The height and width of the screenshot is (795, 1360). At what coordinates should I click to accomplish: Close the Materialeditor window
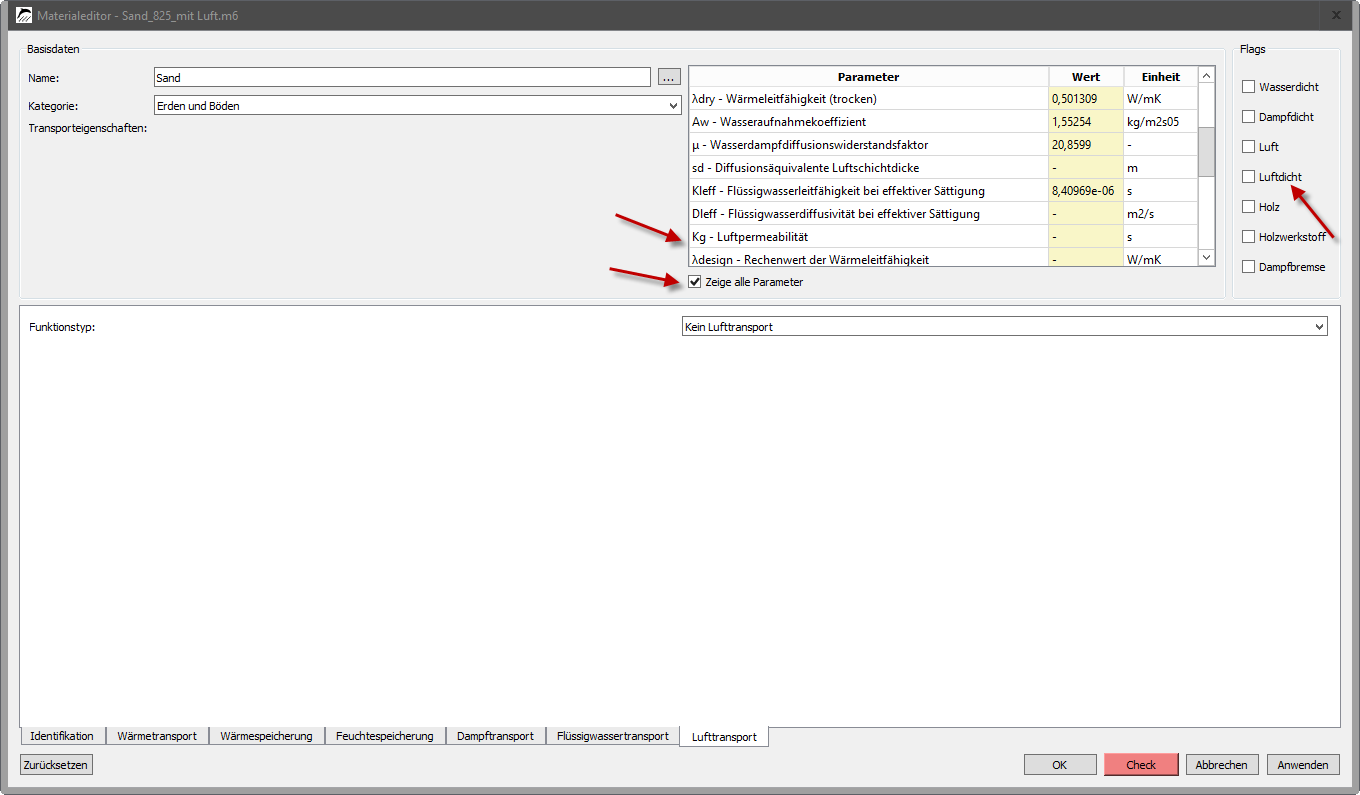[x=1336, y=15]
